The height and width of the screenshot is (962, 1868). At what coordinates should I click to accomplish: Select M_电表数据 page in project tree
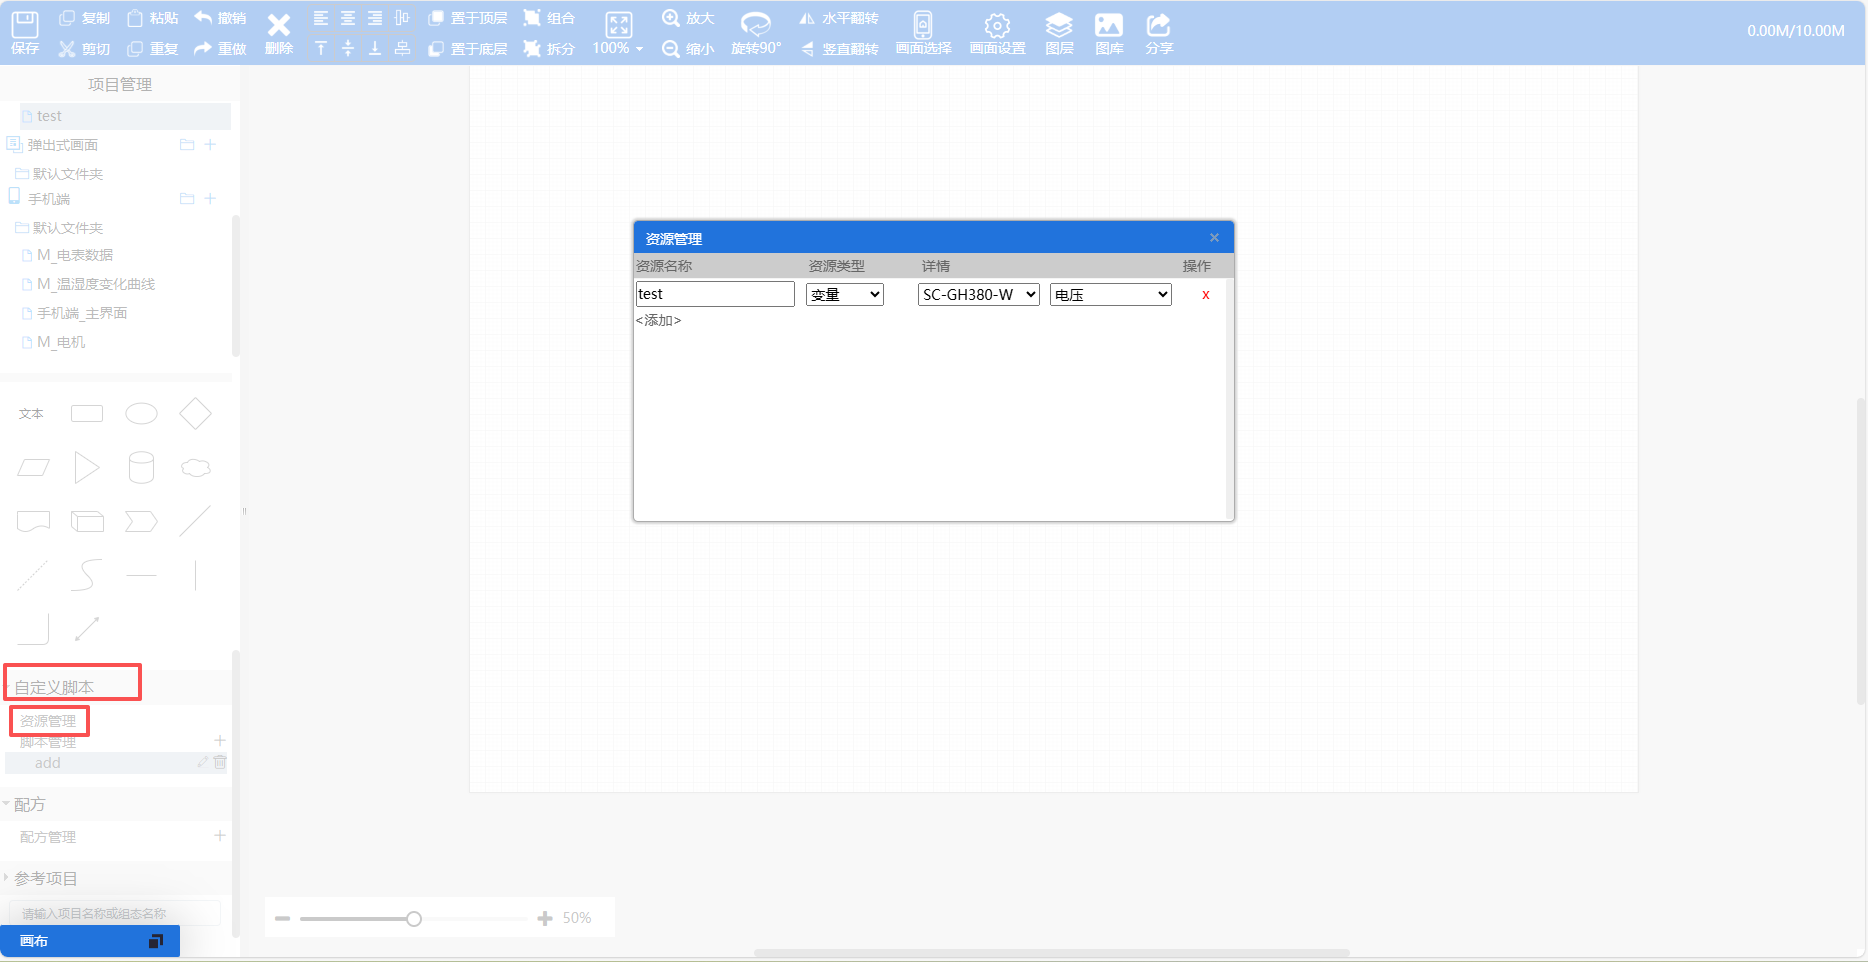(75, 255)
